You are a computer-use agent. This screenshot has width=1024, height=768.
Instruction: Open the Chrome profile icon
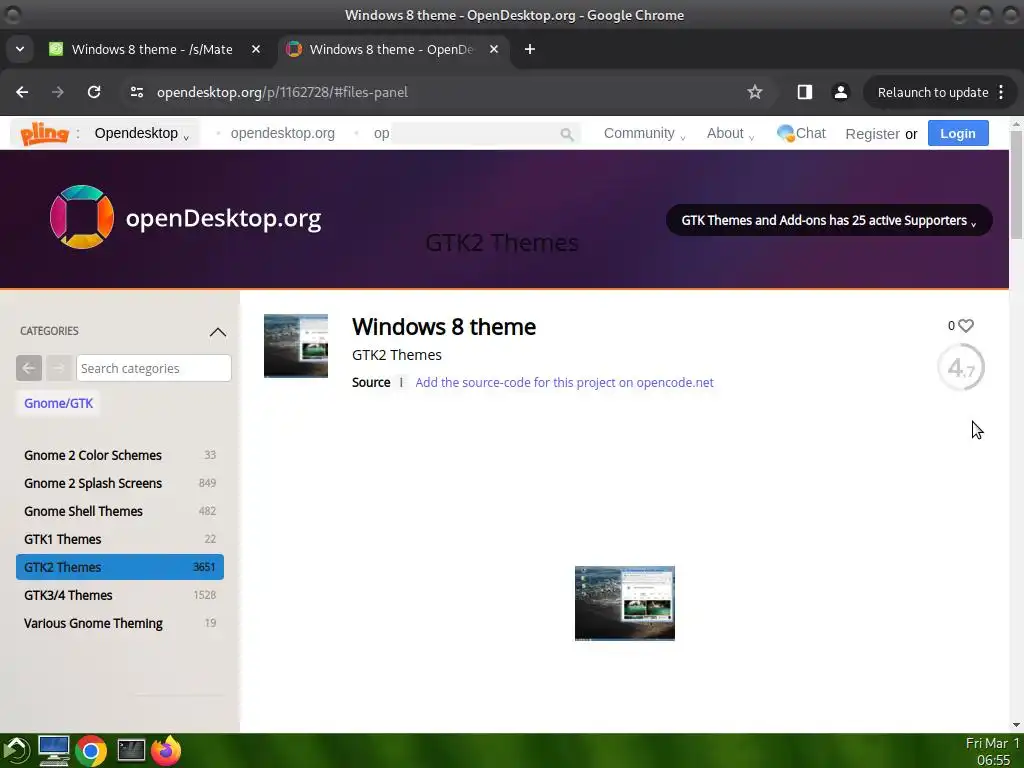tap(840, 92)
